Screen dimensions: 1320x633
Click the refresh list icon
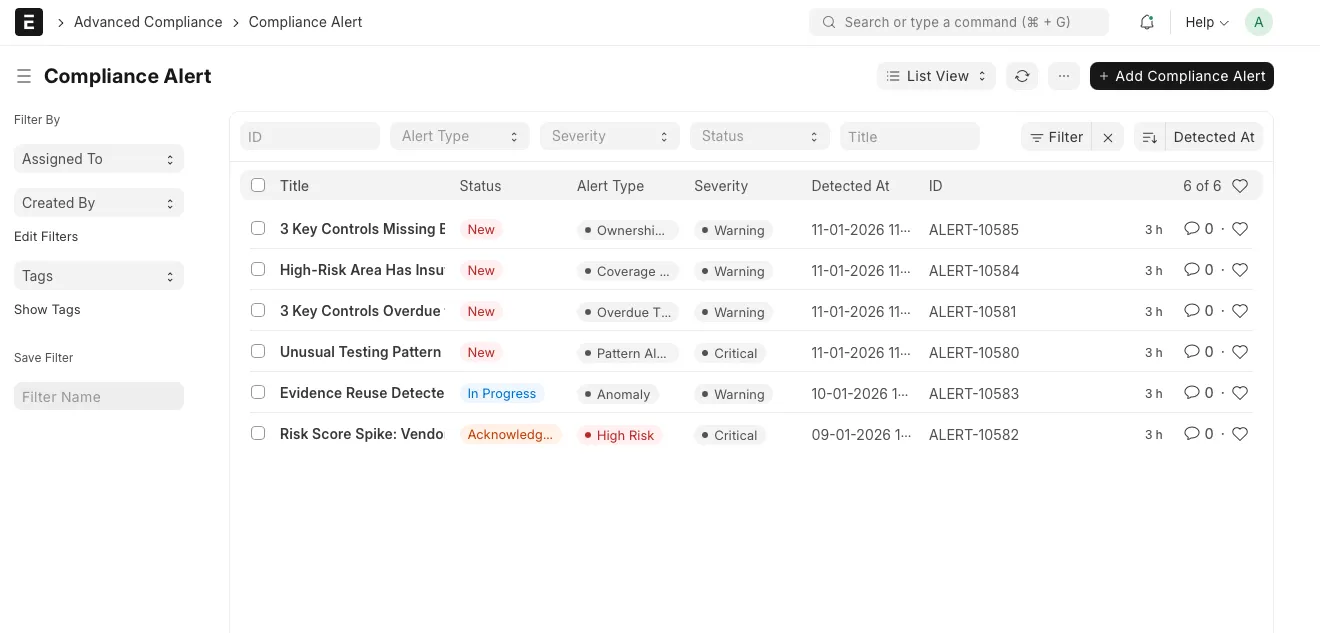1021,76
